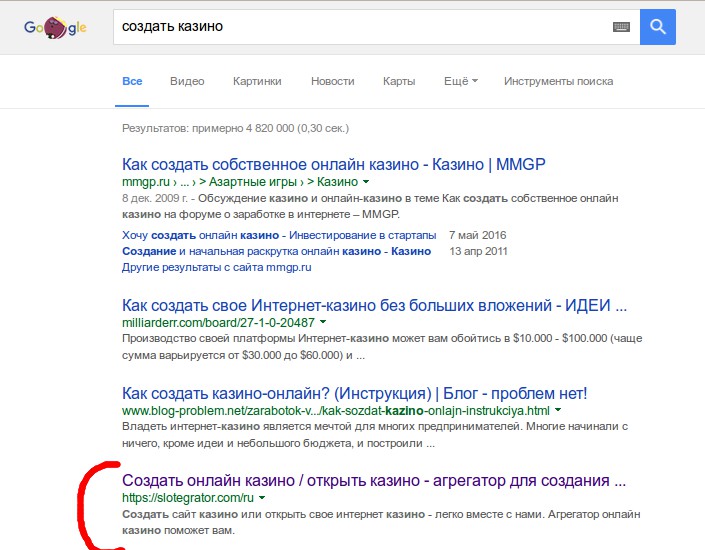
Task: Open "Создать онлайн казино / открыть казино" result
Action: (374, 481)
